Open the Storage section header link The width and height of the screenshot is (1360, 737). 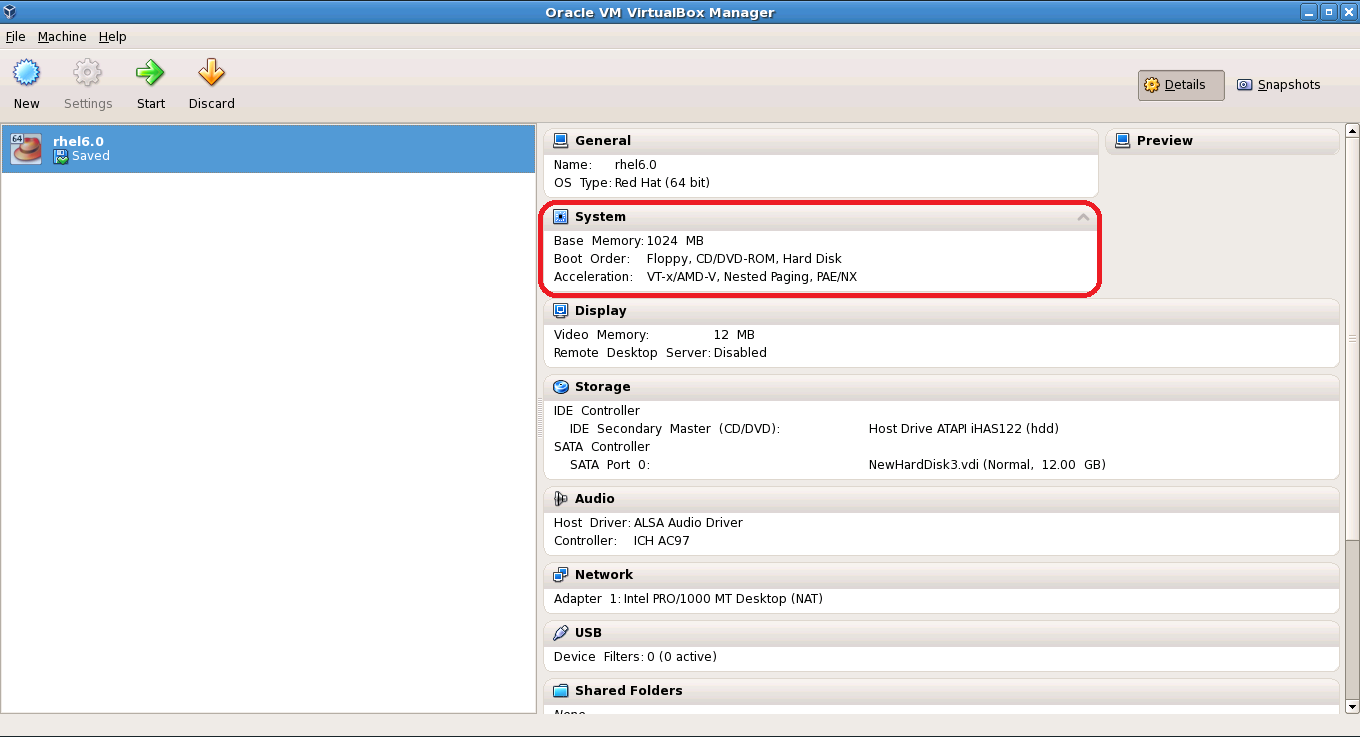[603, 387]
